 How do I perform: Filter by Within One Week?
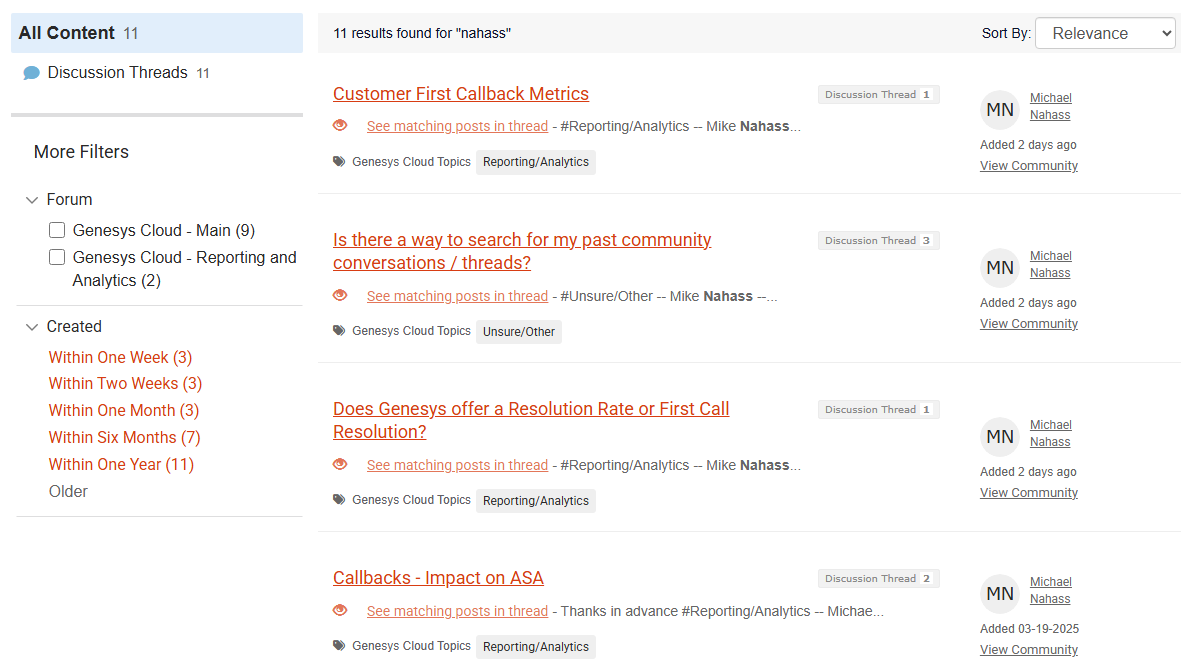pos(120,358)
